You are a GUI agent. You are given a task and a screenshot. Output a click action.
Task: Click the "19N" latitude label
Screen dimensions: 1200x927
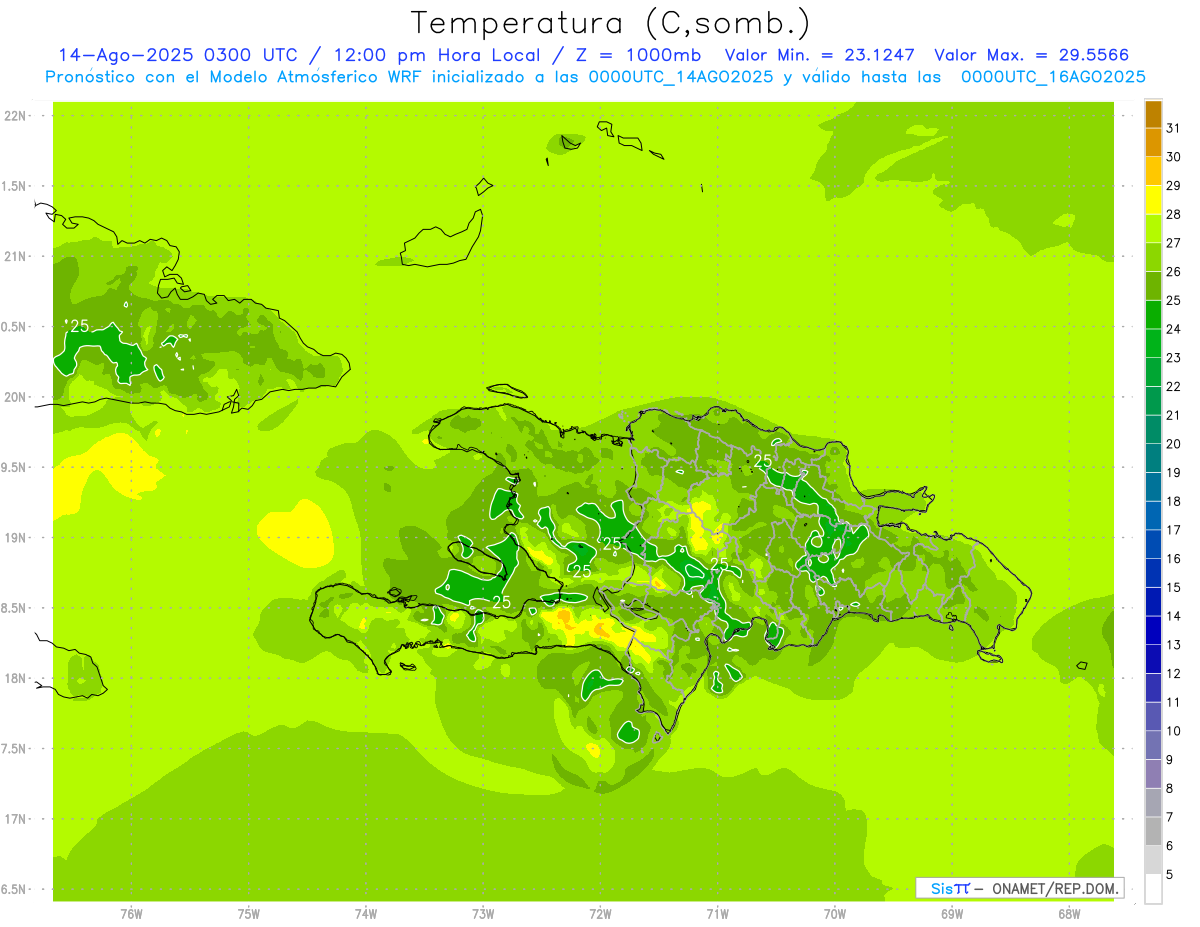17,537
